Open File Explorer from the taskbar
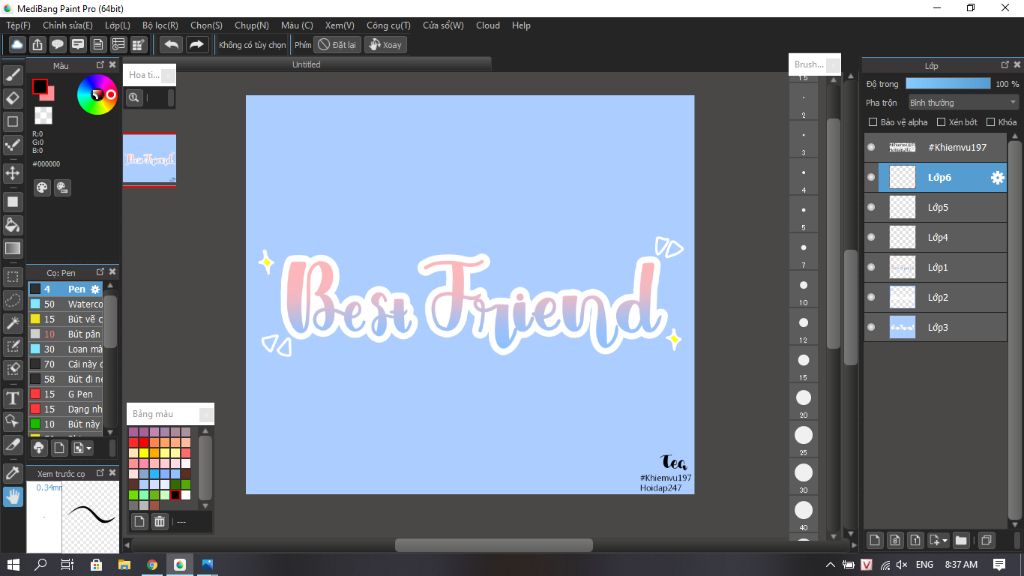Screen dimensions: 1024x576 pos(124,564)
